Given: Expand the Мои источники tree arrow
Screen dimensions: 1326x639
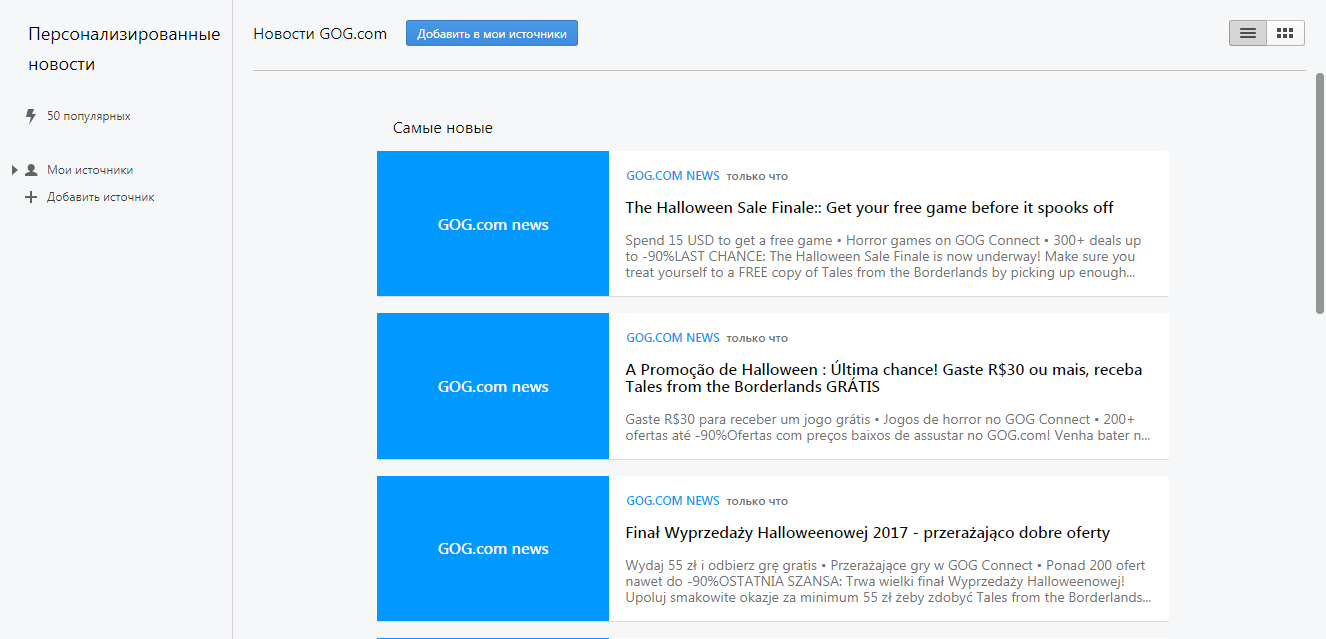Looking at the screenshot, I should [15, 170].
